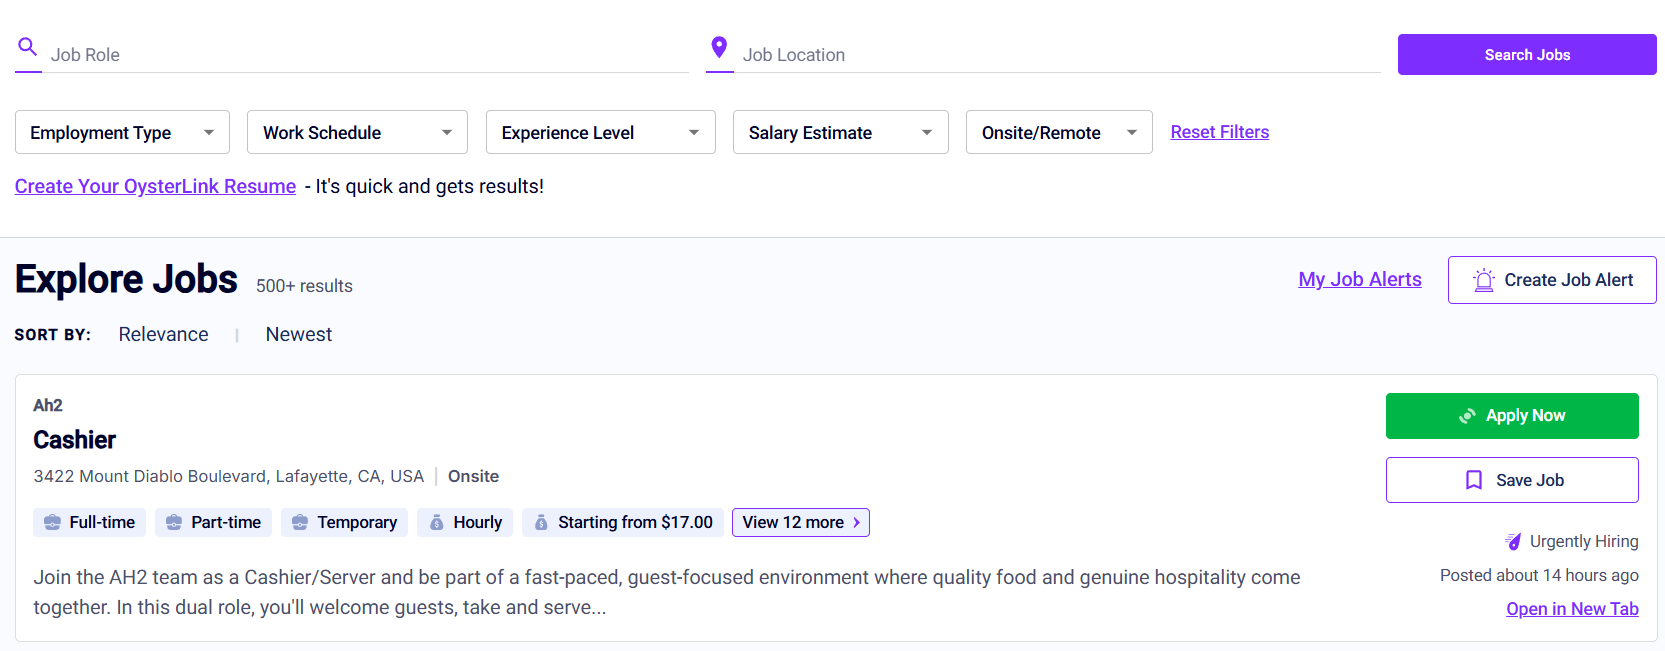Open the Experience Level dropdown
This screenshot has width=1665, height=651.
[600, 132]
